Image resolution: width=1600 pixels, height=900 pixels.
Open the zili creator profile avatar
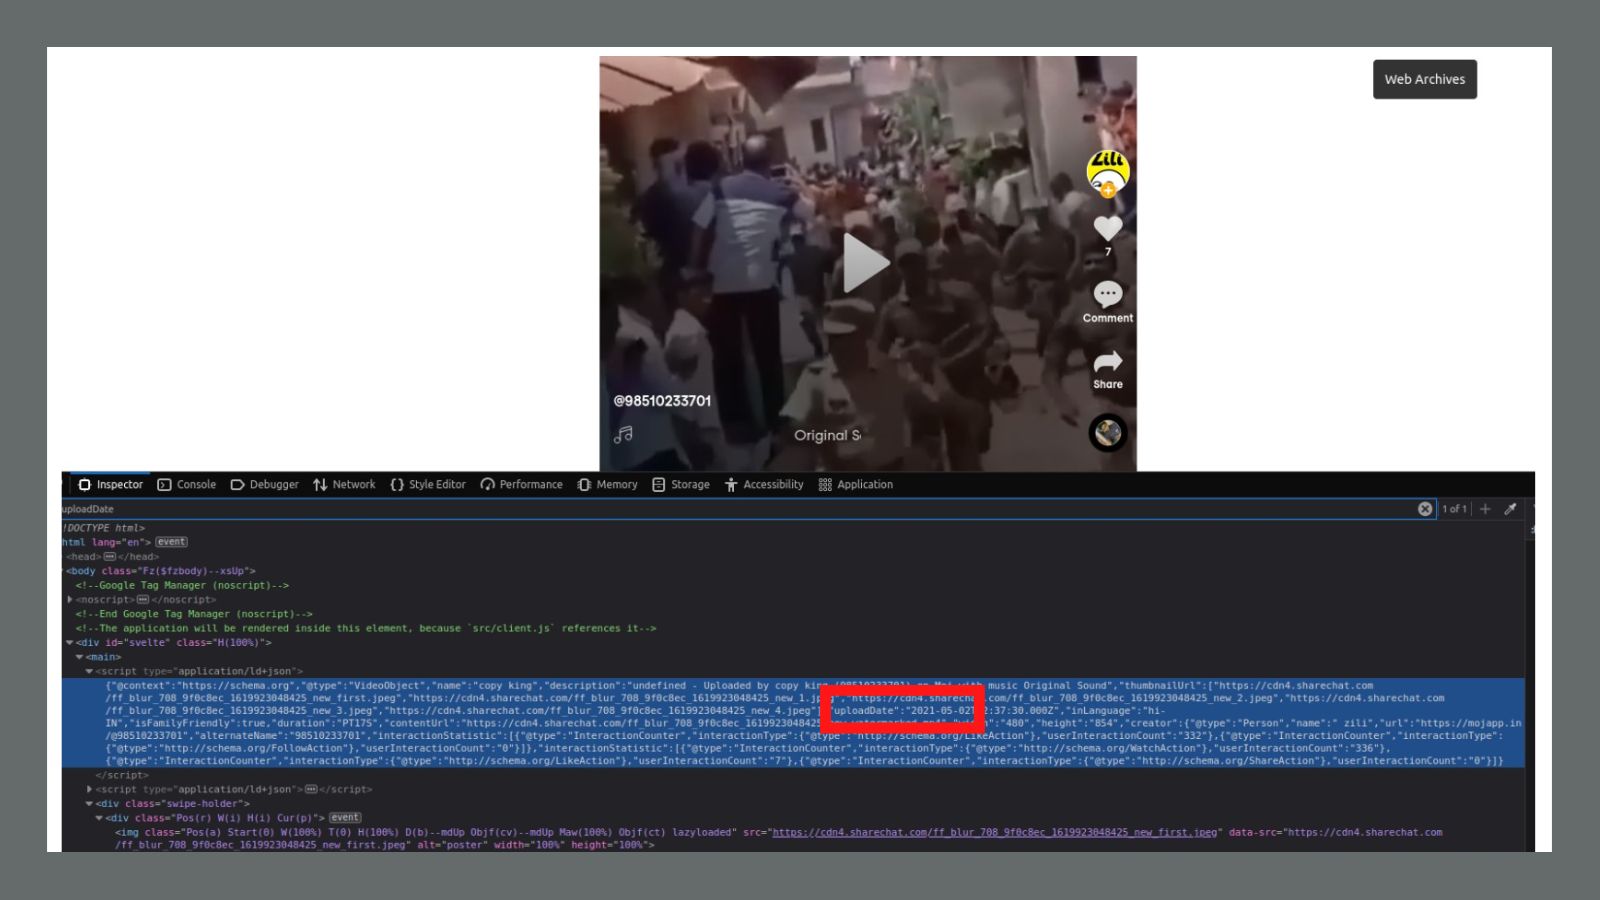point(1107,173)
